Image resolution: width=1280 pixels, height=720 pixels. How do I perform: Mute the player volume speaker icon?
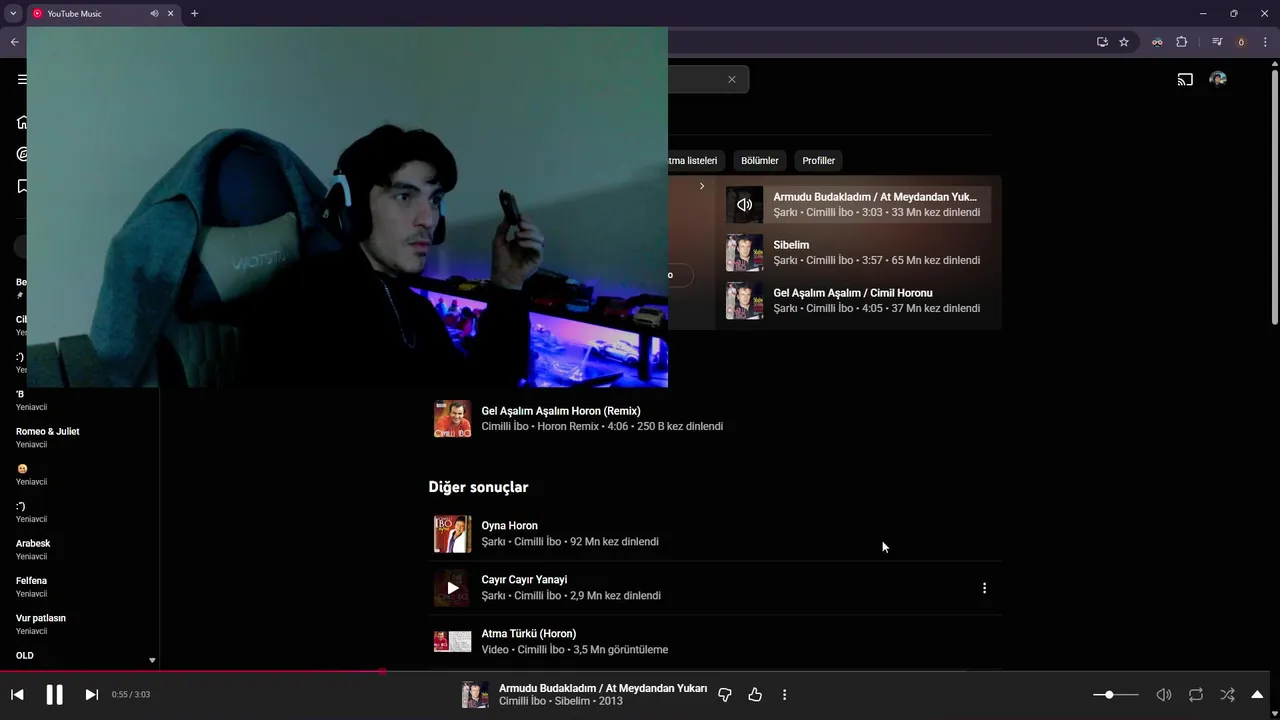pyautogui.click(x=1163, y=694)
